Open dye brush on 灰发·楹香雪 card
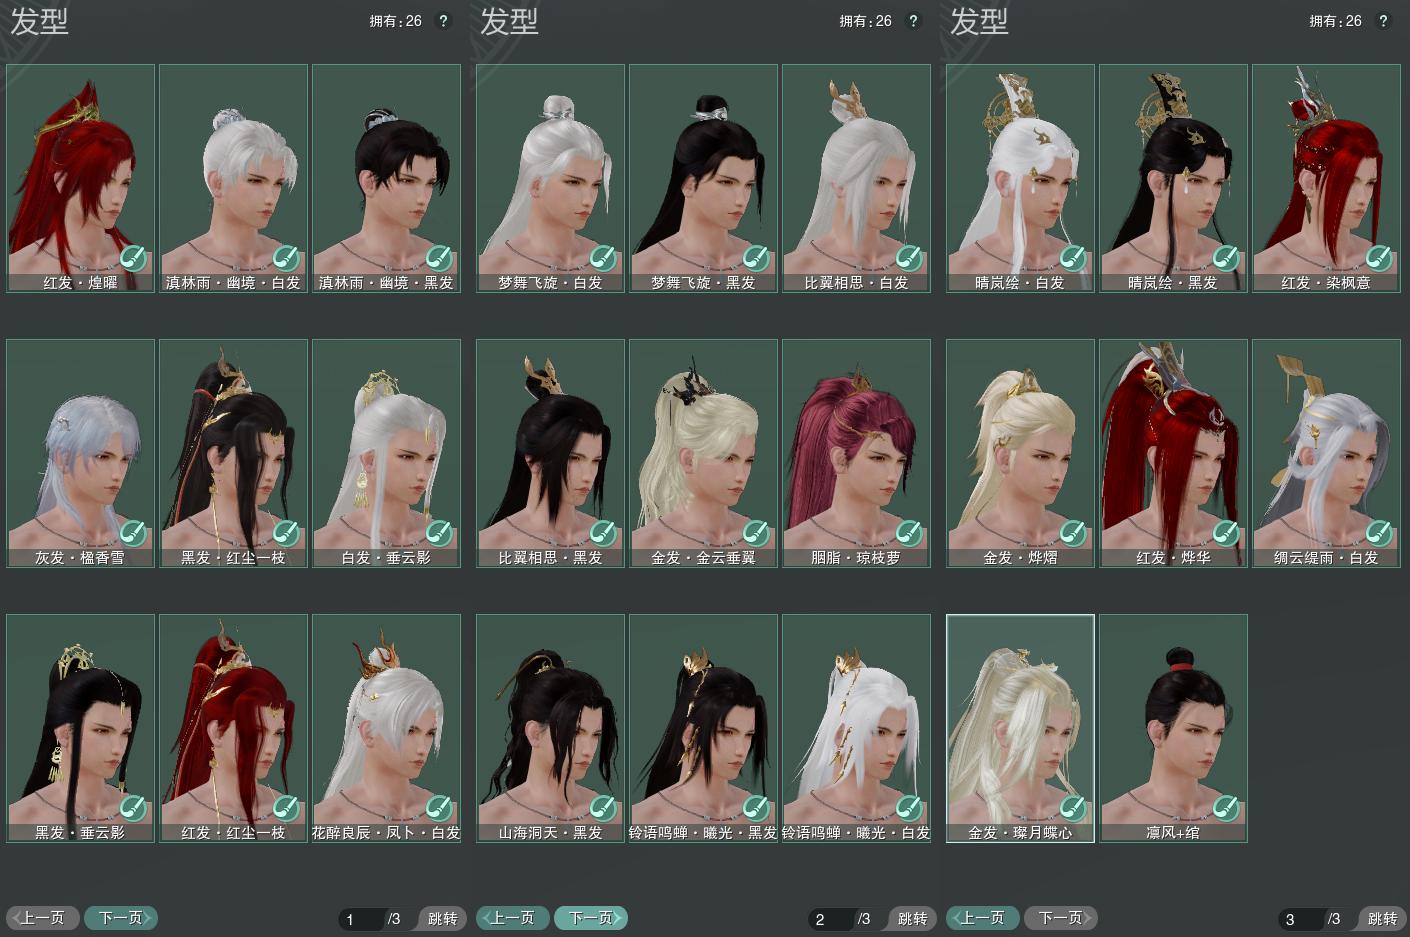 point(133,534)
